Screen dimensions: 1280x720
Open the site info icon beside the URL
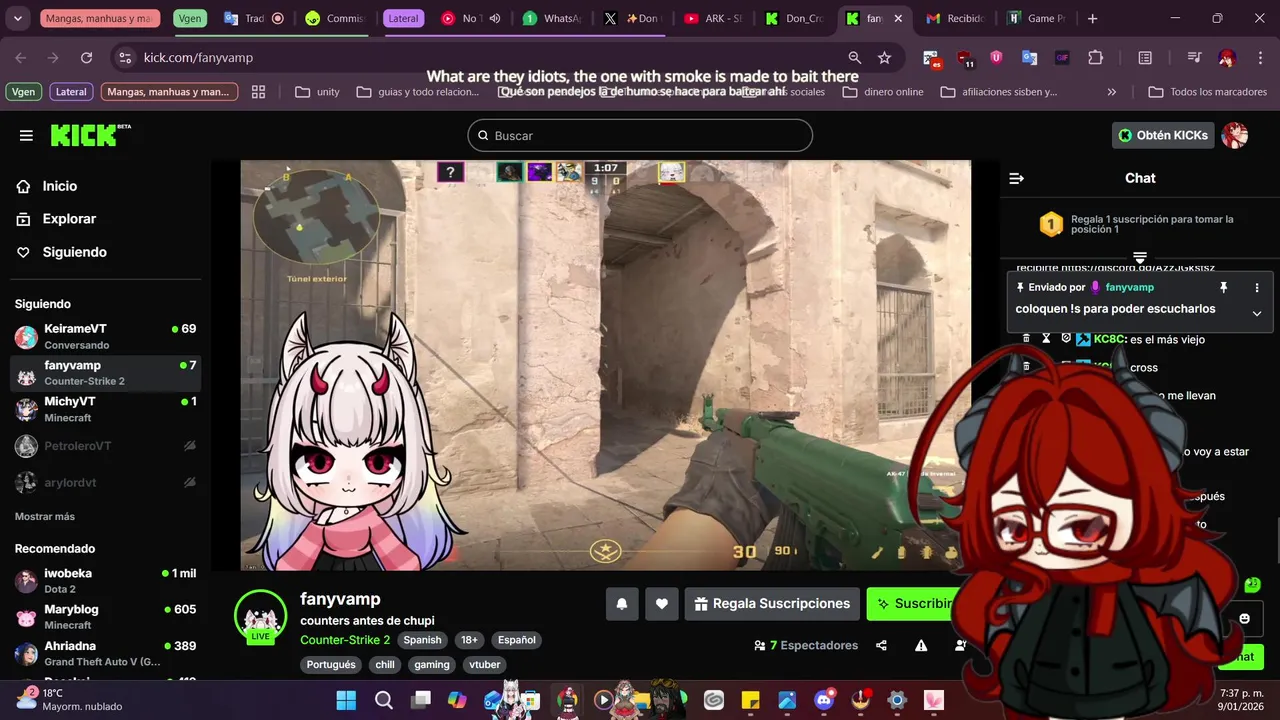click(124, 58)
